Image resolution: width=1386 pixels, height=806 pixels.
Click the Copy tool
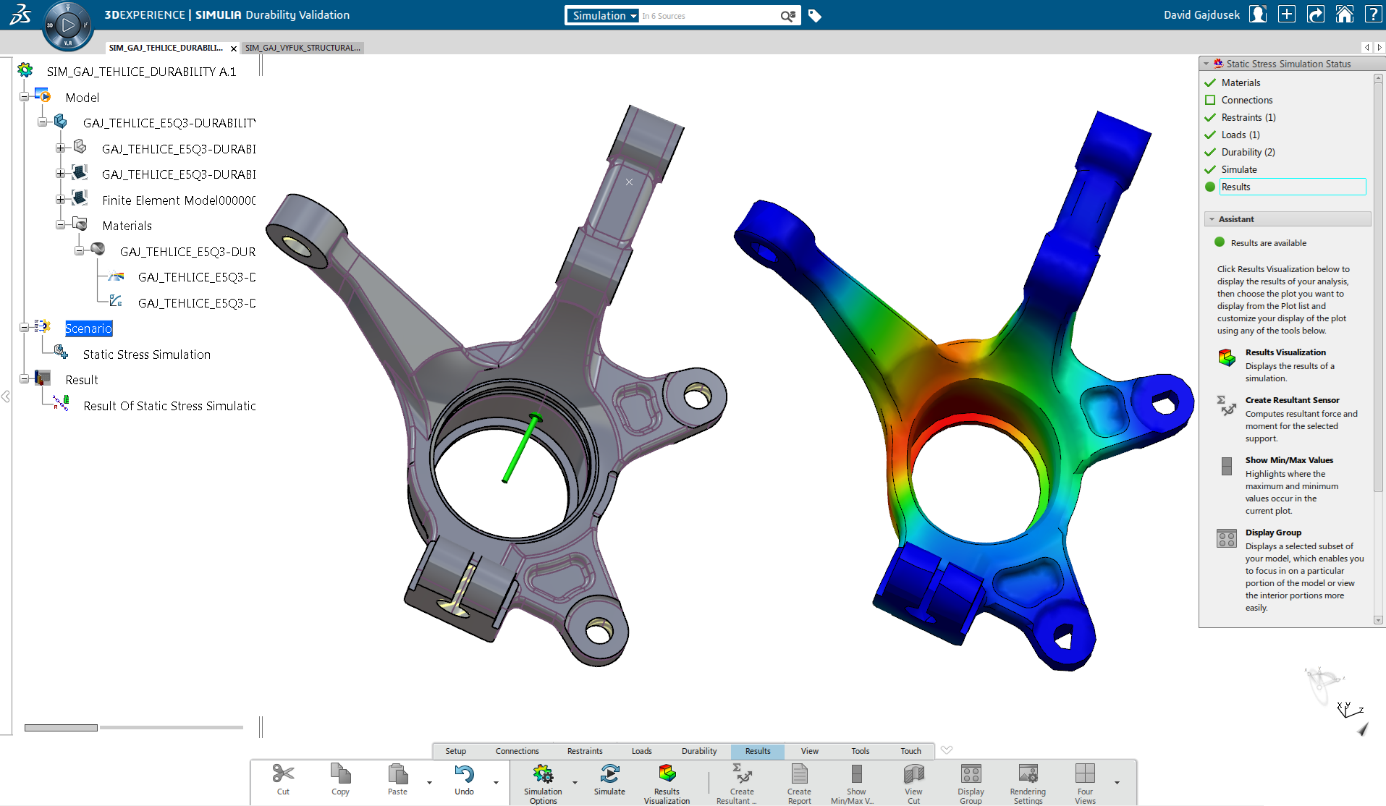pyautogui.click(x=341, y=779)
